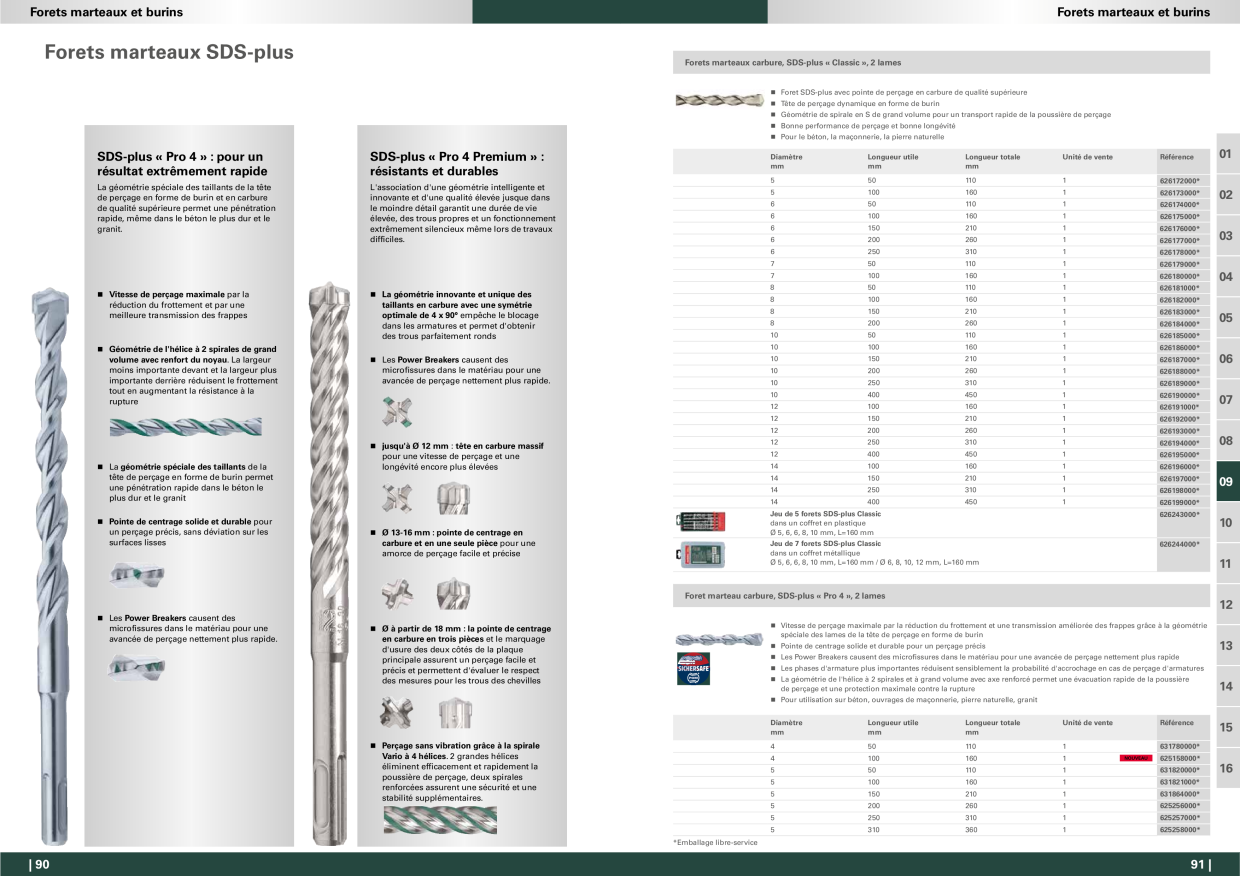Click reference 626172000*

pyautogui.click(x=1179, y=181)
